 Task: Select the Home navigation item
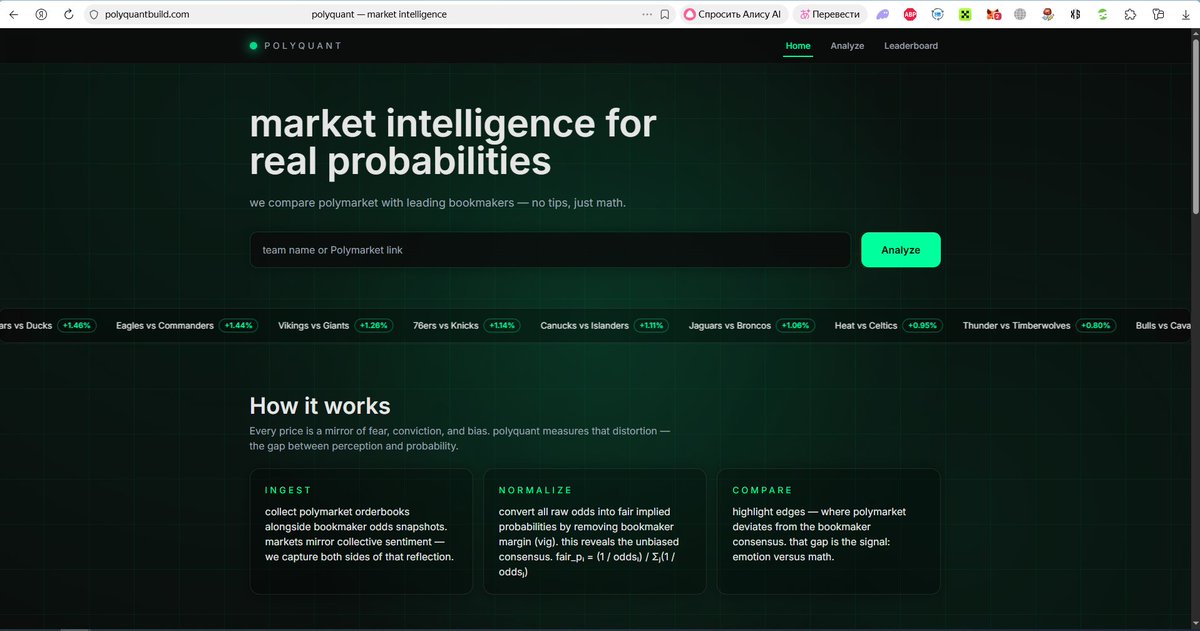point(797,45)
